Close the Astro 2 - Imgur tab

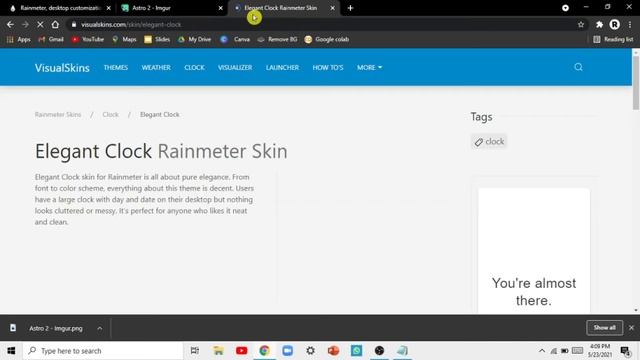tap(221, 8)
